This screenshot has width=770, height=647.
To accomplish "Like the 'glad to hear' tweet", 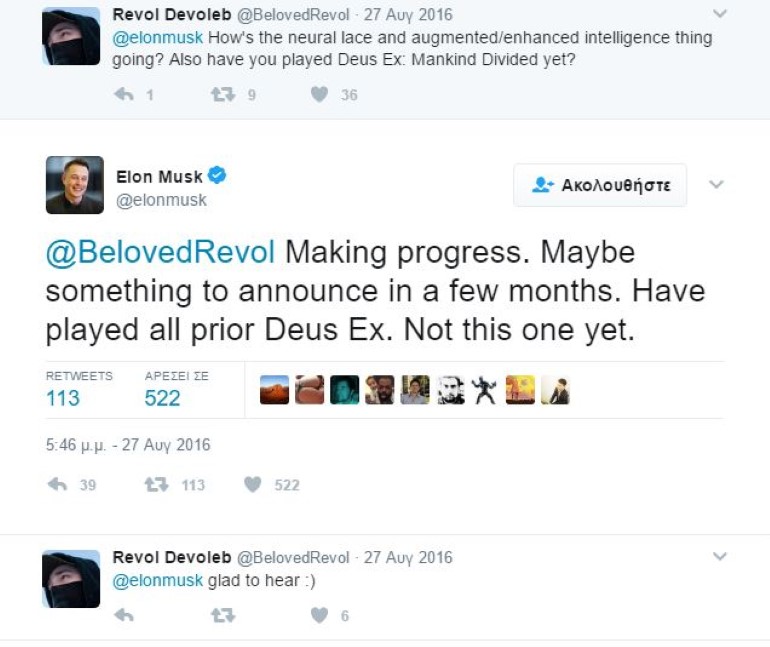I will (x=319, y=616).
